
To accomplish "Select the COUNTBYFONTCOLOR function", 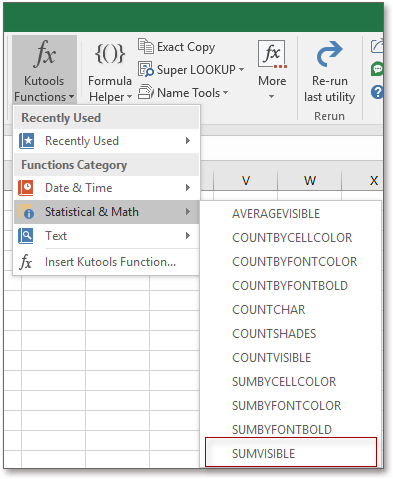I will coord(291,262).
